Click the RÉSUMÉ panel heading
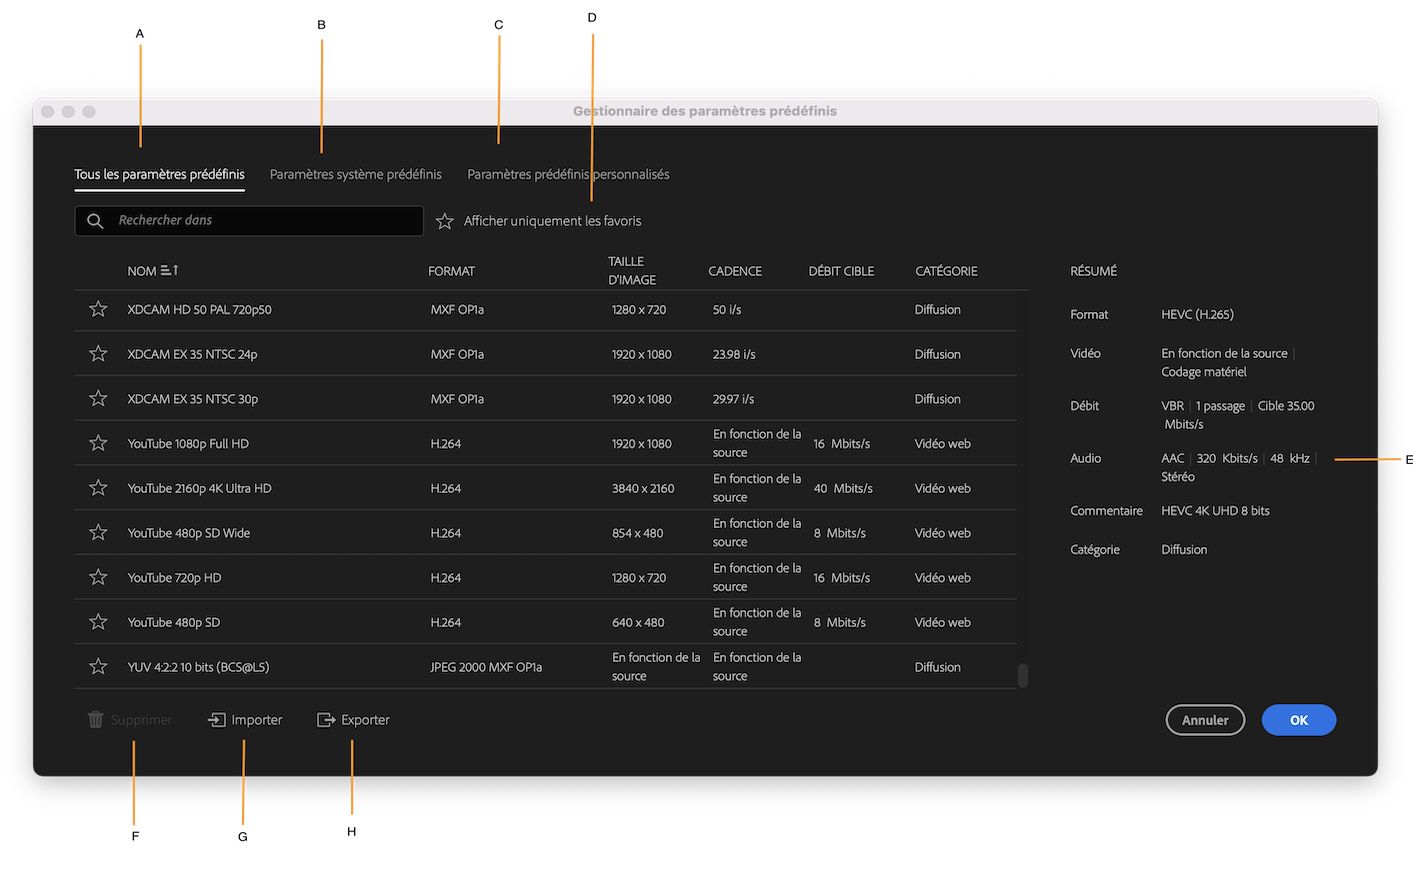The image size is (1413, 871). [x=1093, y=271]
